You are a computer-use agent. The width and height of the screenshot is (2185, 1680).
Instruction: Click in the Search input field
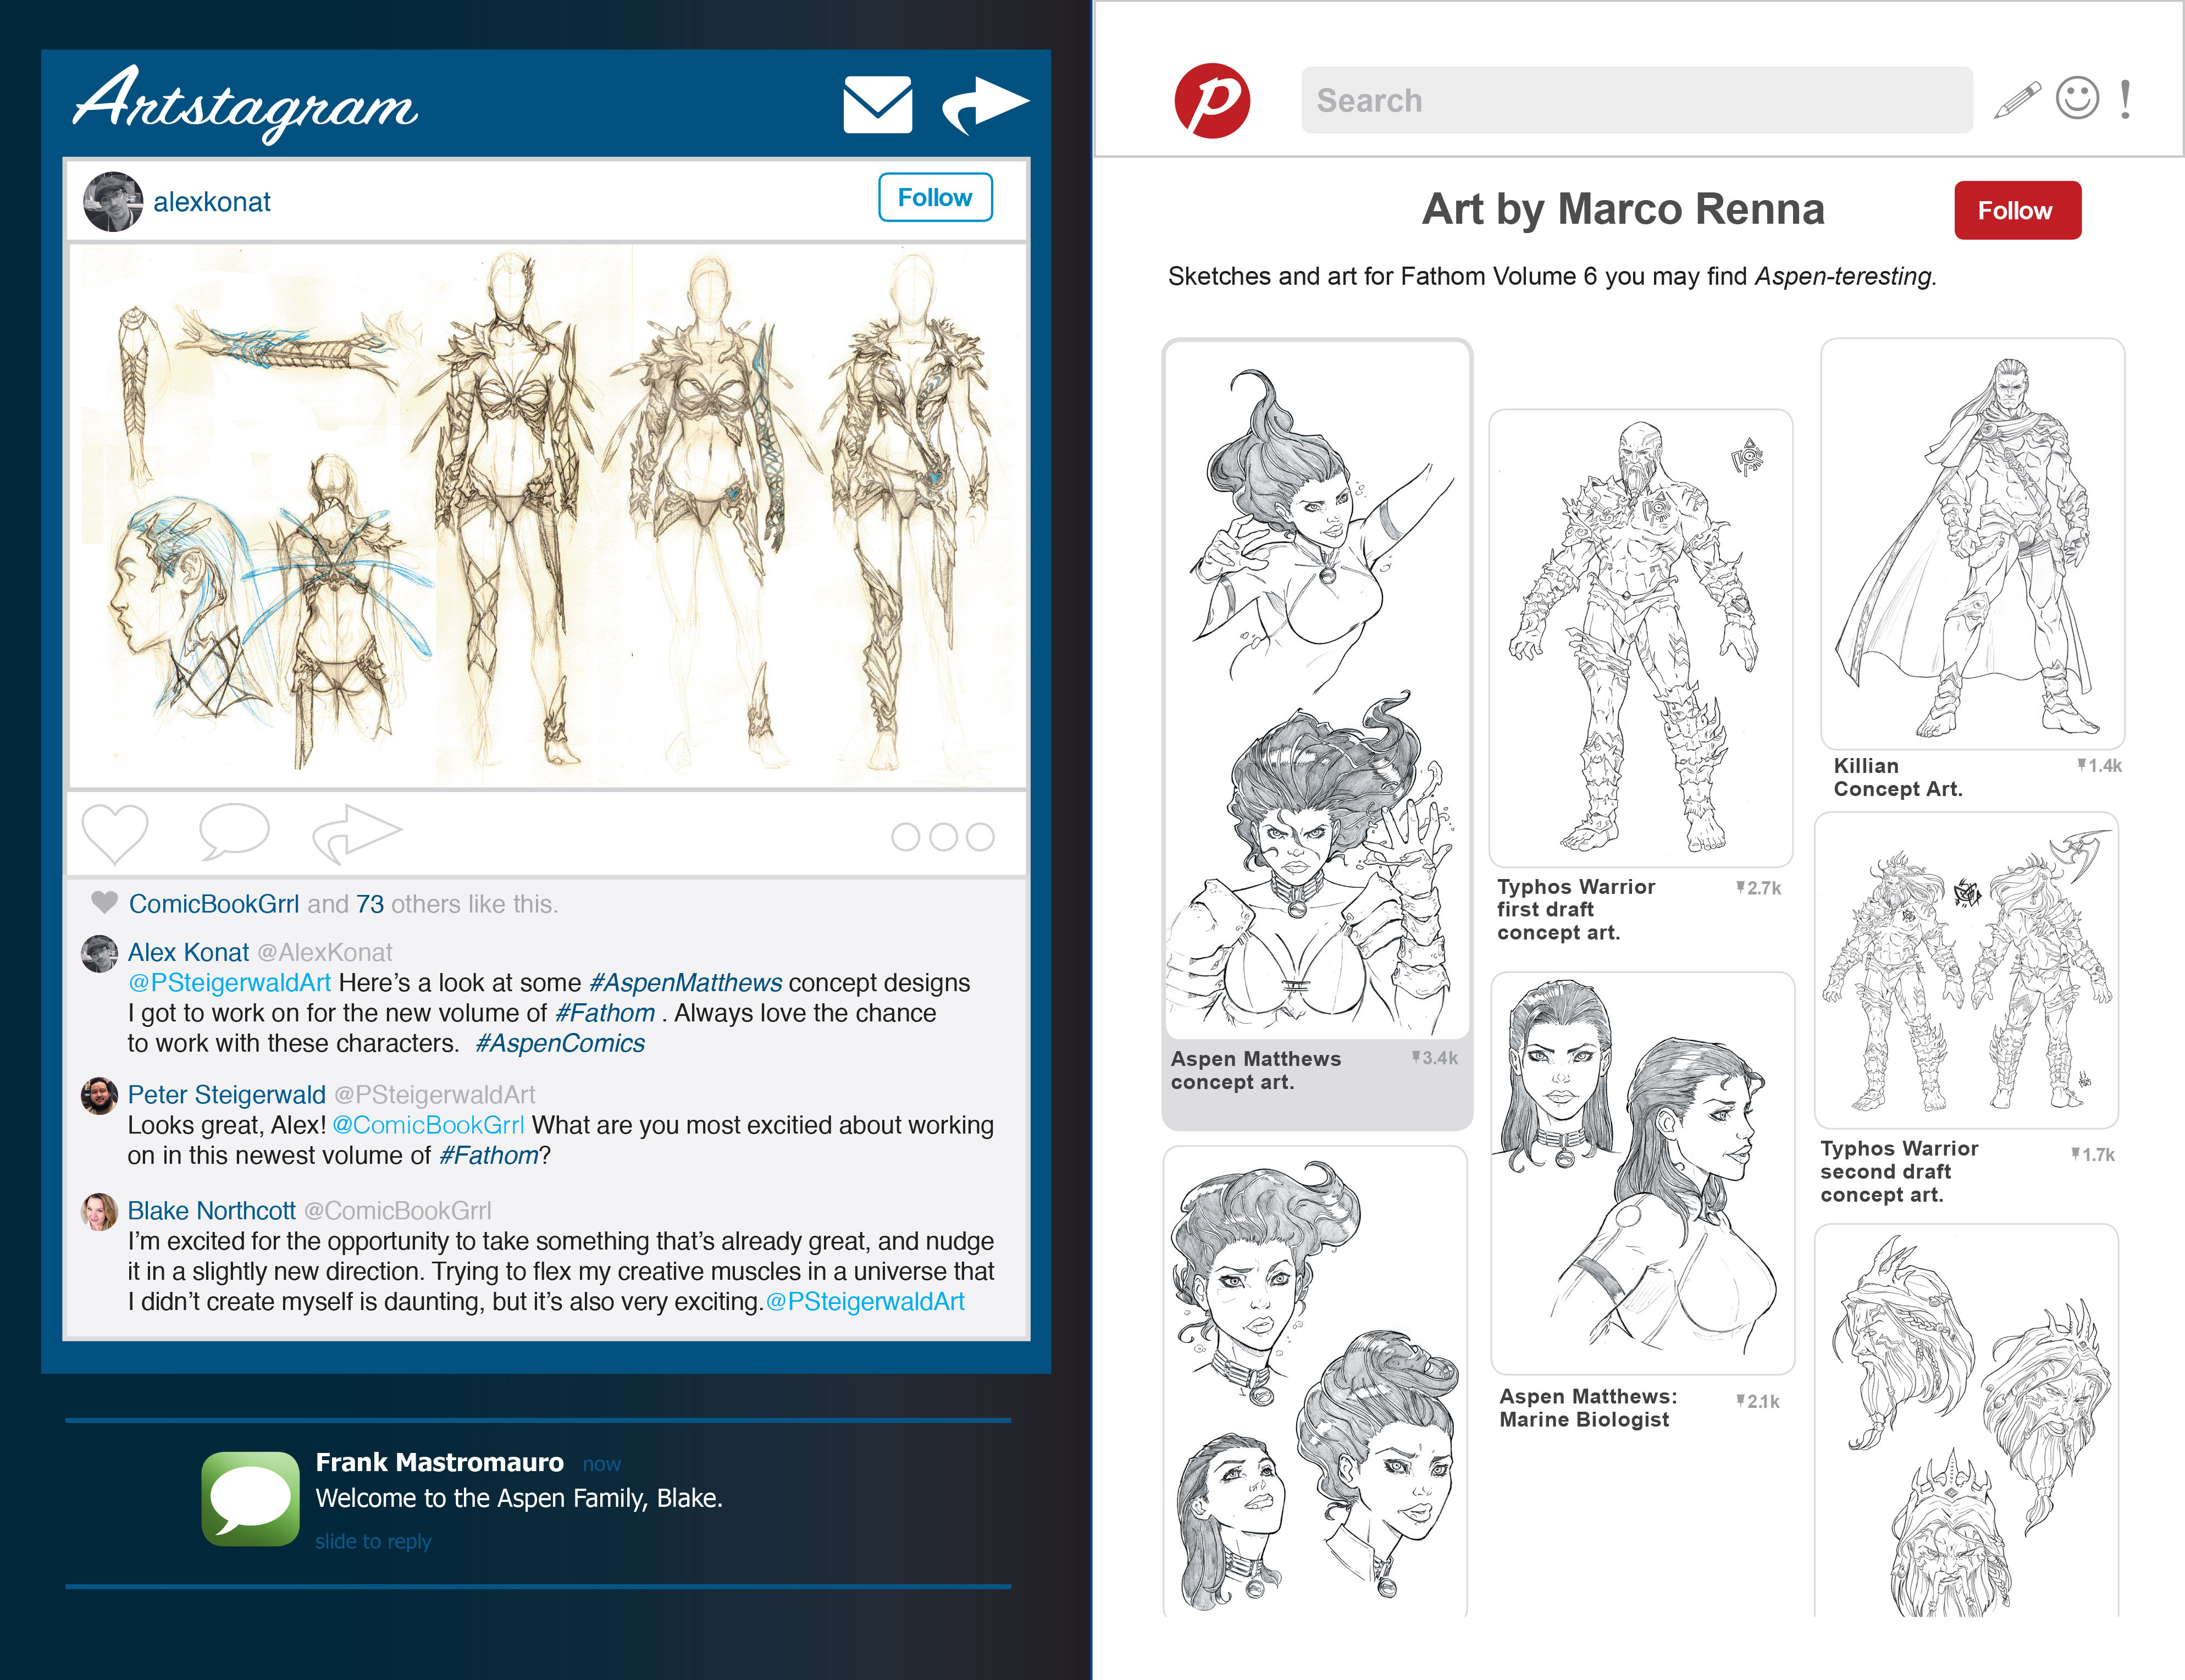1636,101
